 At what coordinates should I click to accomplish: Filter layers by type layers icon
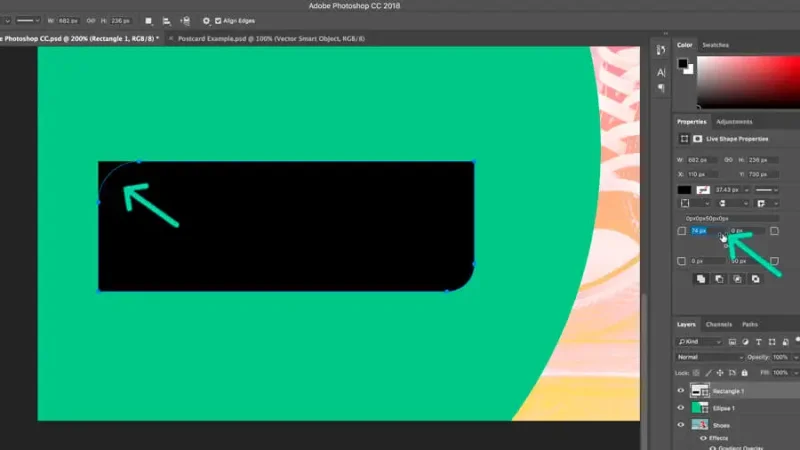click(x=759, y=342)
